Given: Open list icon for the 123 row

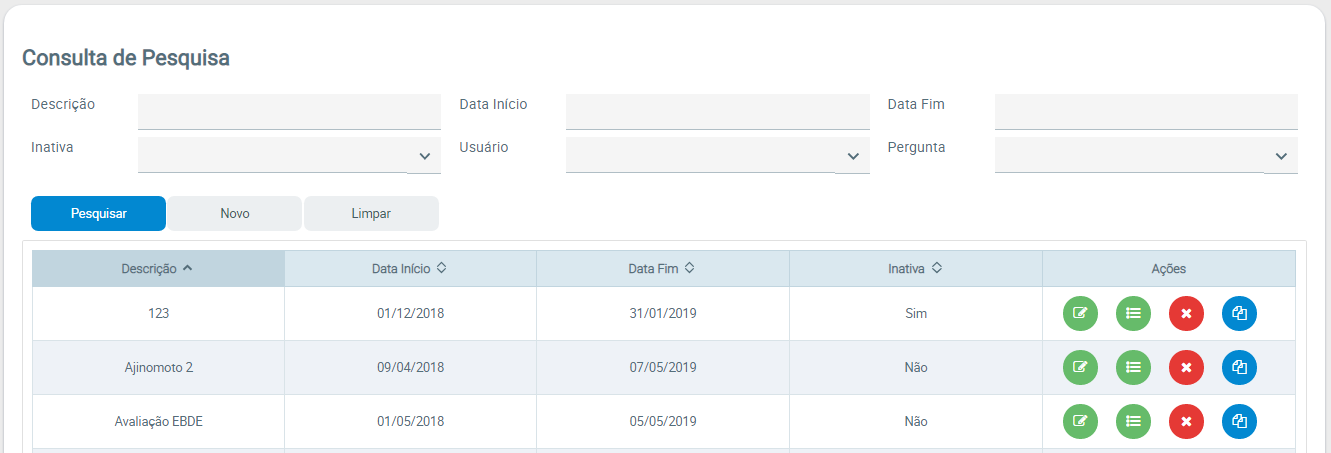Looking at the screenshot, I should coord(1133,313).
